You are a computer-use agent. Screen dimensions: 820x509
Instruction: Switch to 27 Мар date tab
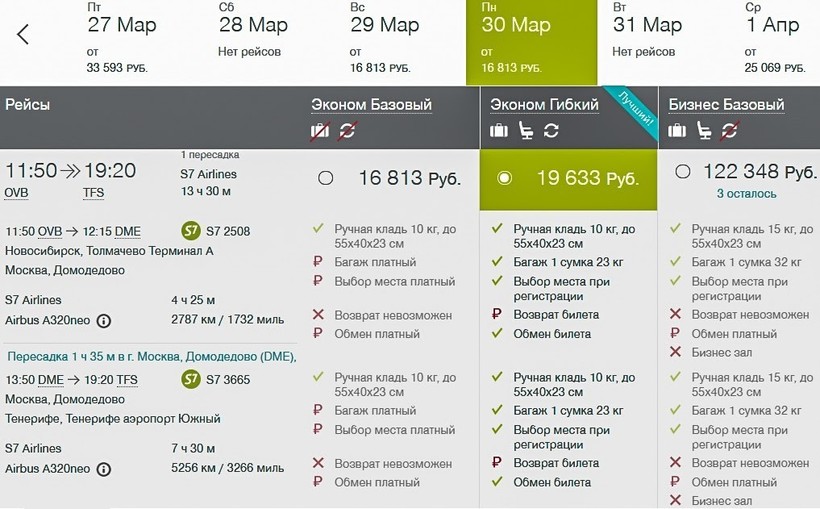tap(122, 42)
